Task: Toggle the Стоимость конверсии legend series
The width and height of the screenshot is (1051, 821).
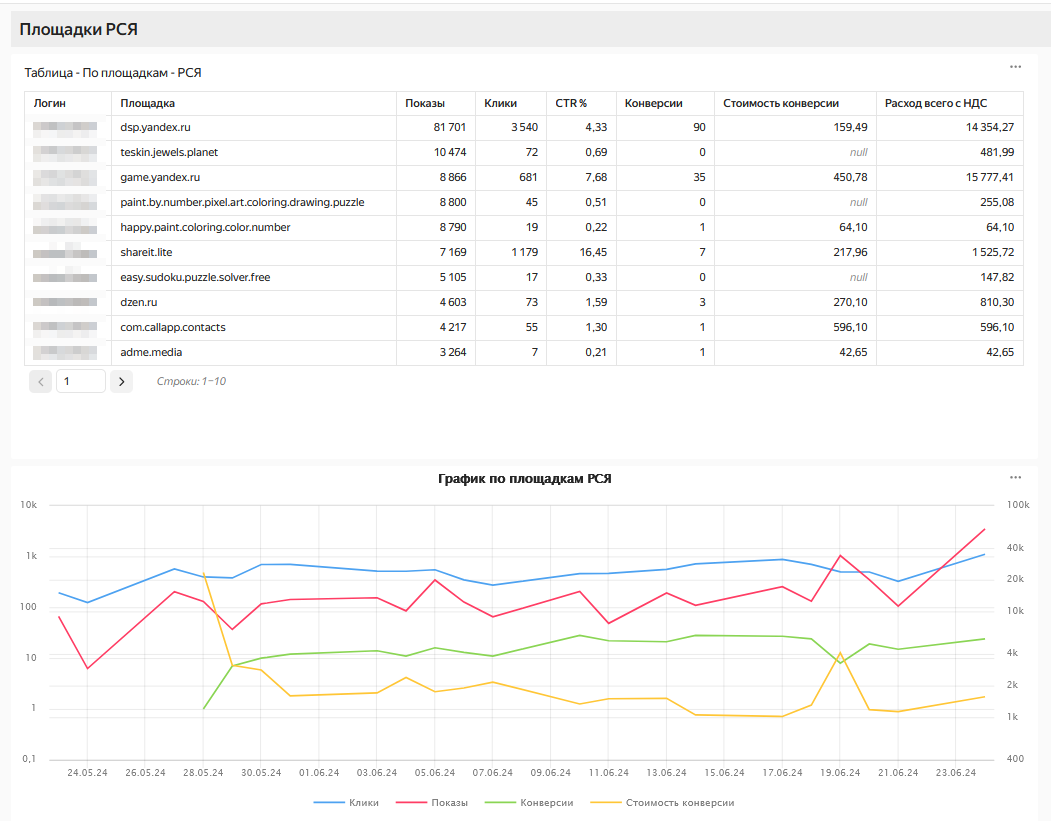Action: 662,802
